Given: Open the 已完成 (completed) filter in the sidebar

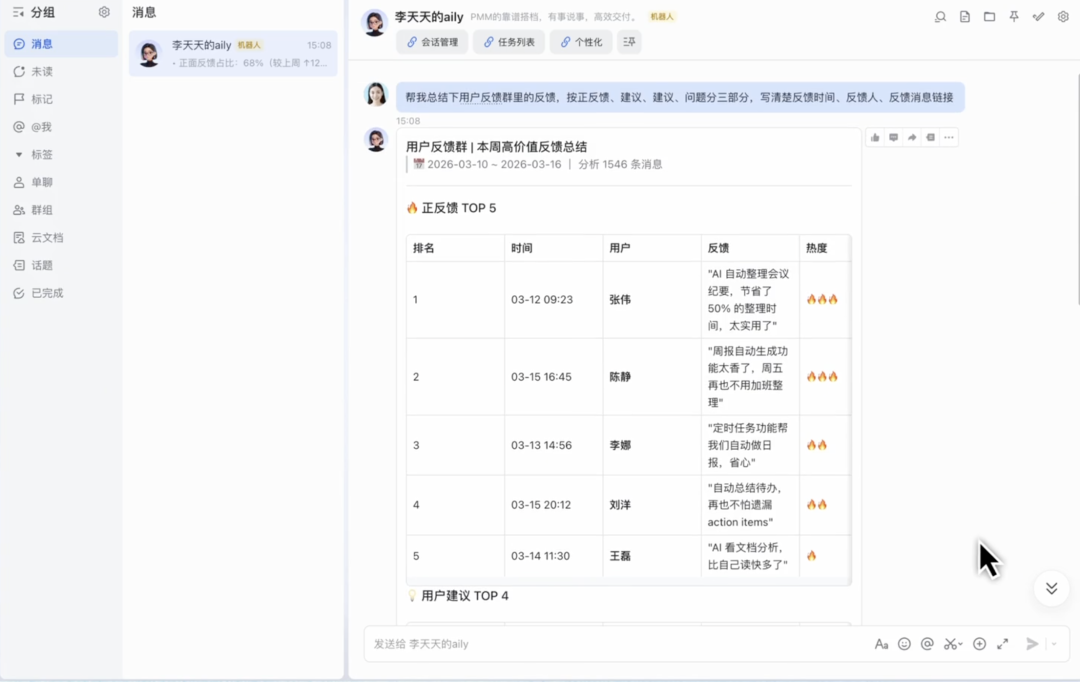Looking at the screenshot, I should 47,293.
